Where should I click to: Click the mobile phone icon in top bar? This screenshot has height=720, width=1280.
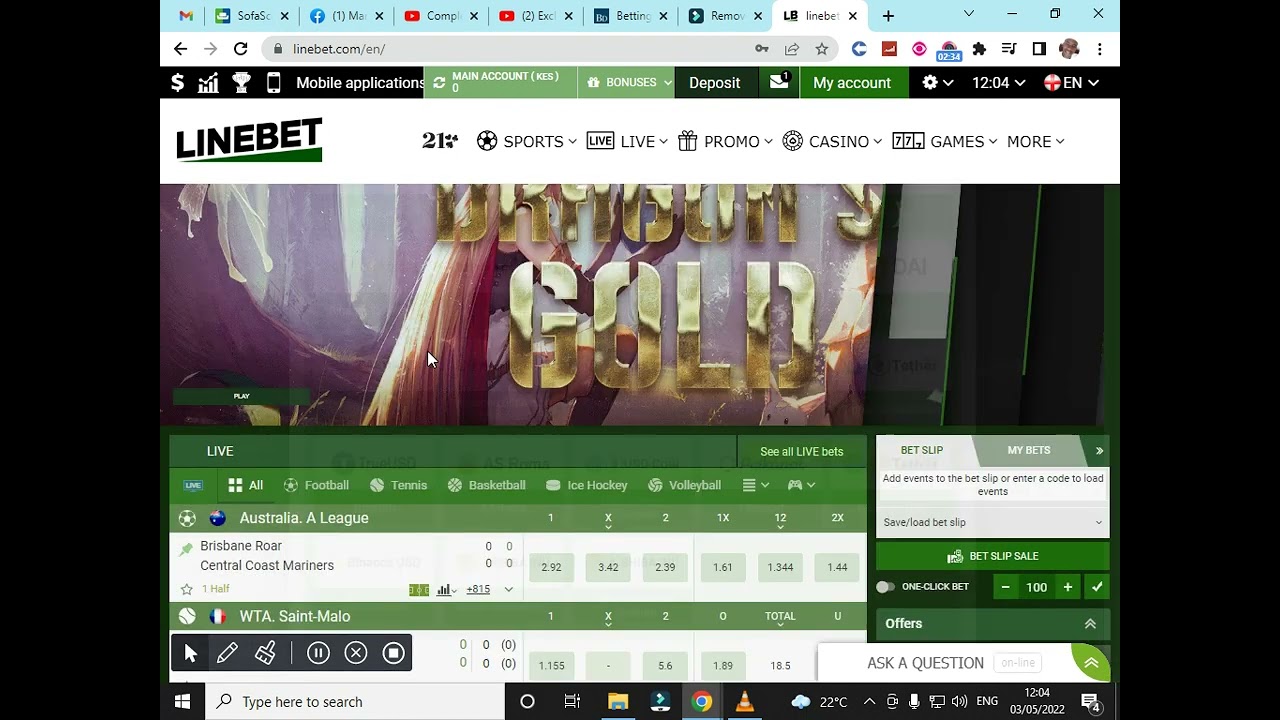[x=274, y=83]
